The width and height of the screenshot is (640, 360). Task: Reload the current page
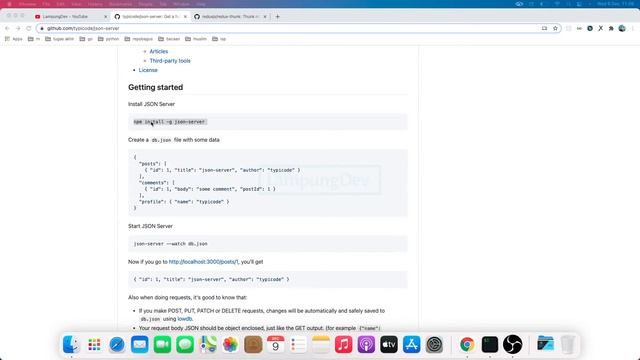tap(29, 28)
